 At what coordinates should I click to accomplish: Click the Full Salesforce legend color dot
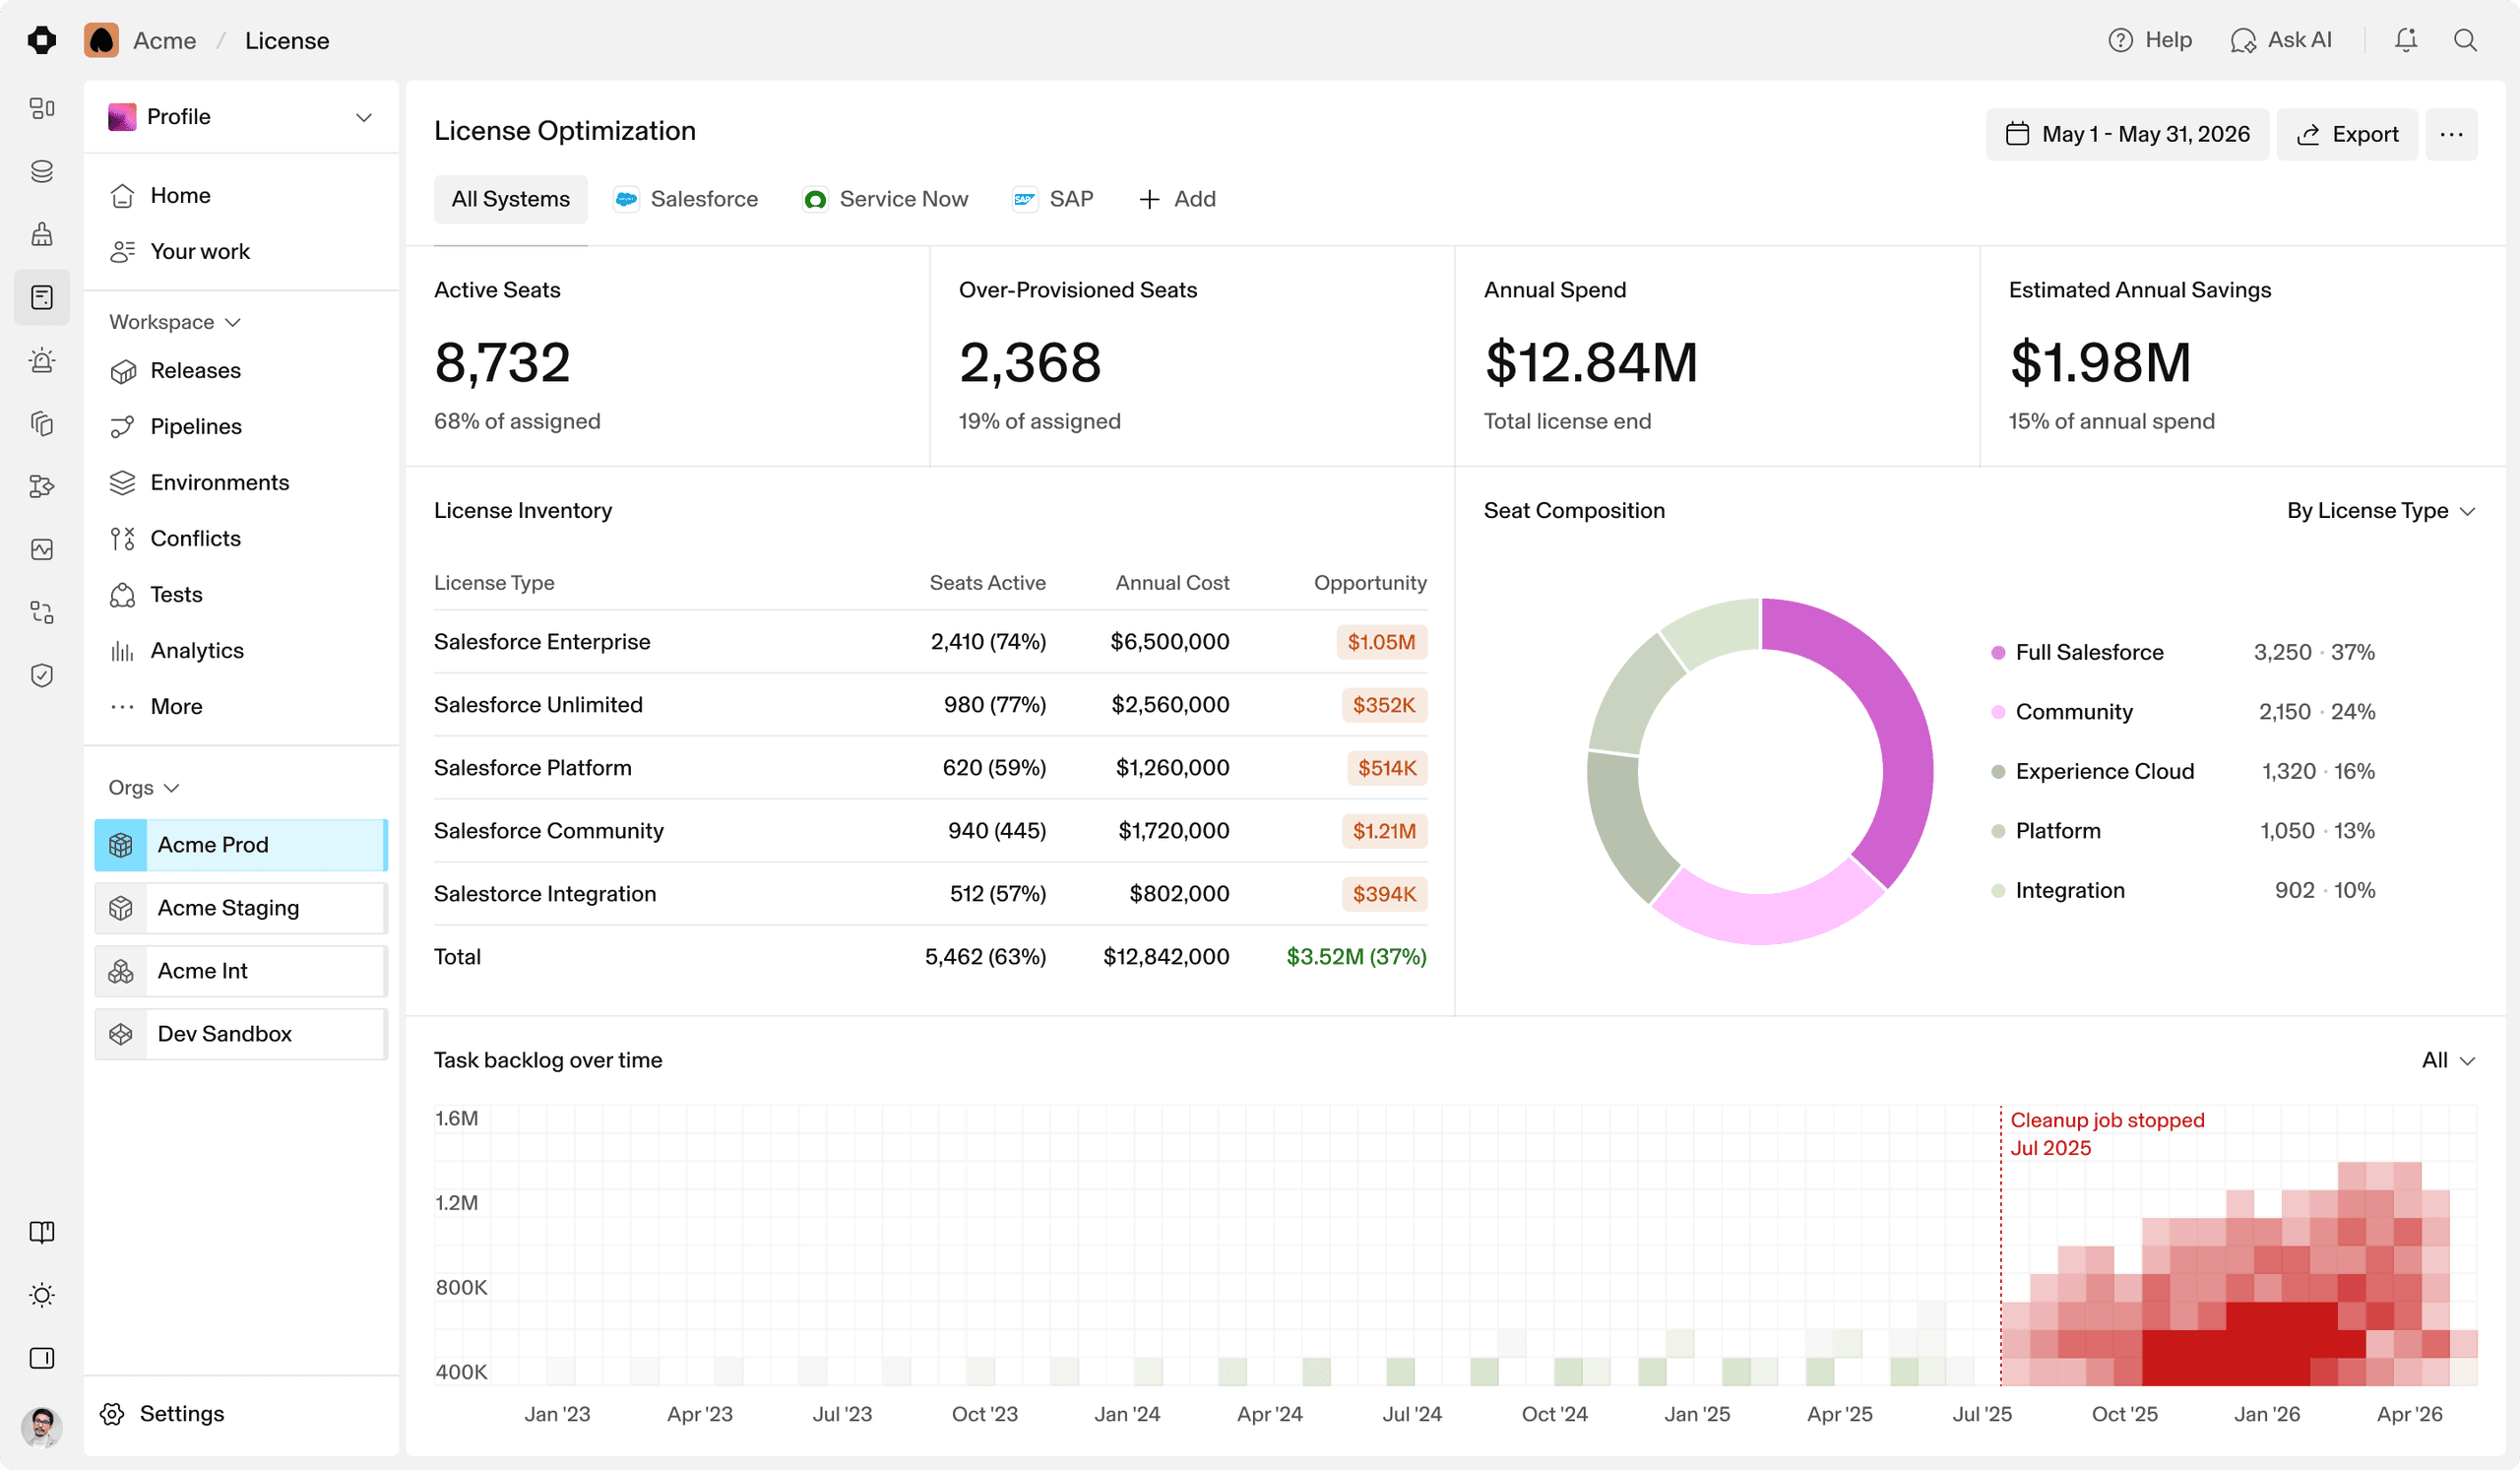(x=1998, y=653)
